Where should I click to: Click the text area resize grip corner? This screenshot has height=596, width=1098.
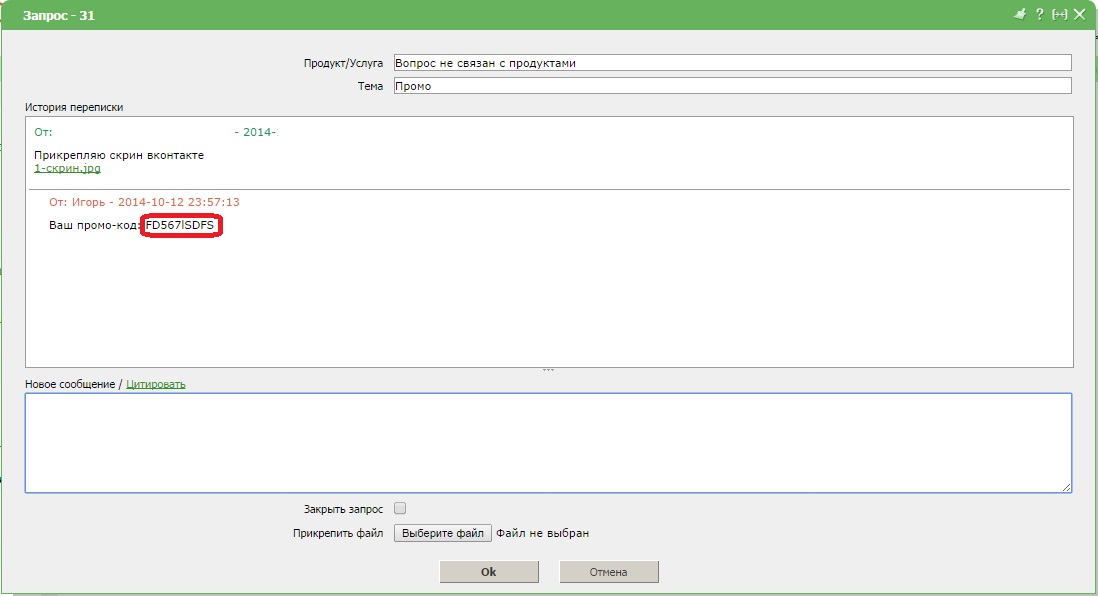[1066, 487]
